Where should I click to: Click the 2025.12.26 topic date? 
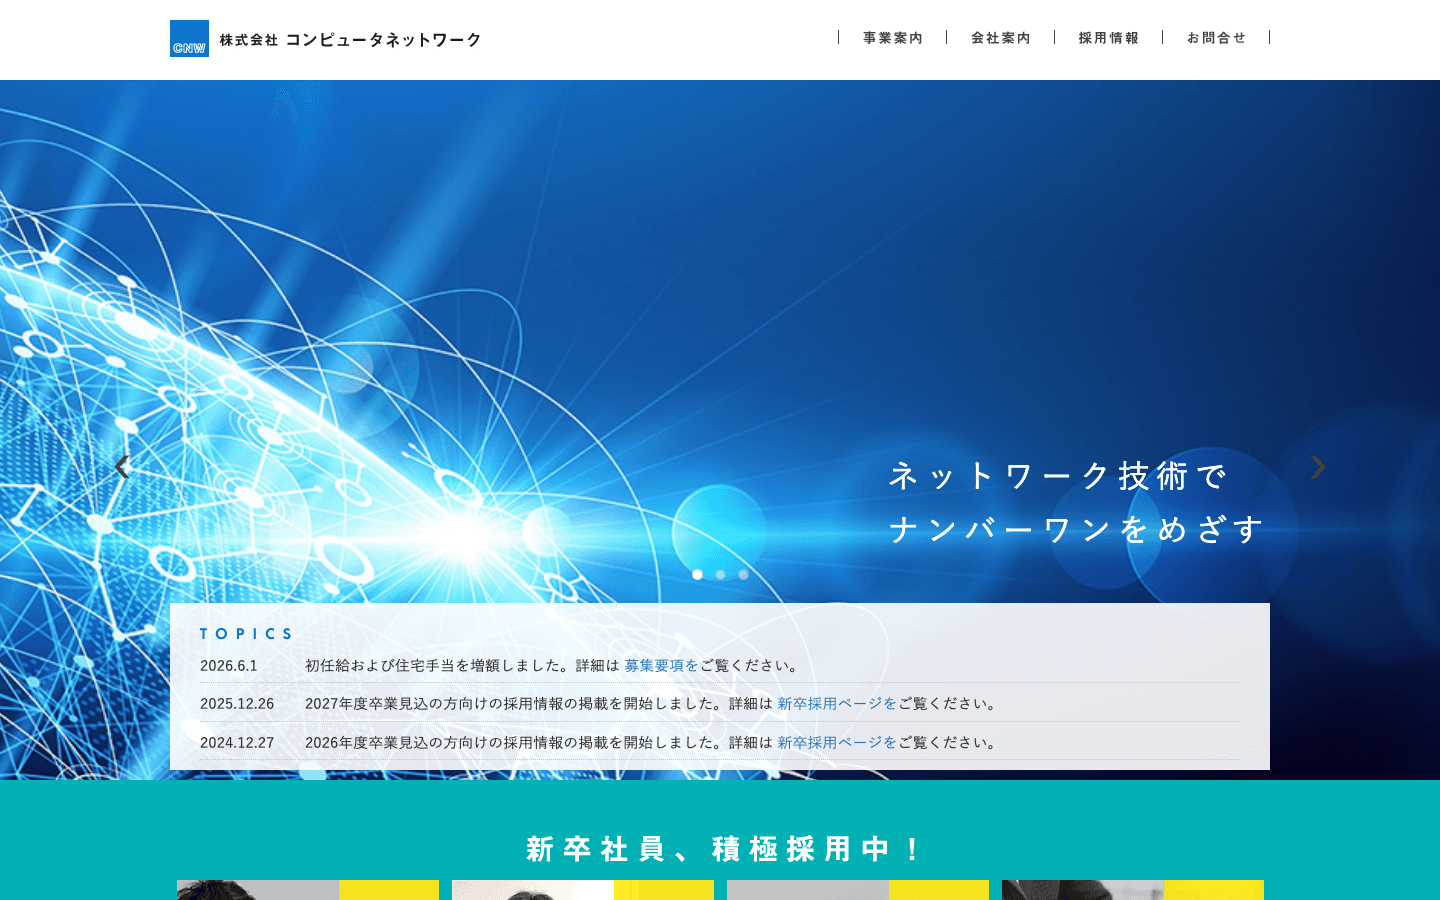(237, 703)
